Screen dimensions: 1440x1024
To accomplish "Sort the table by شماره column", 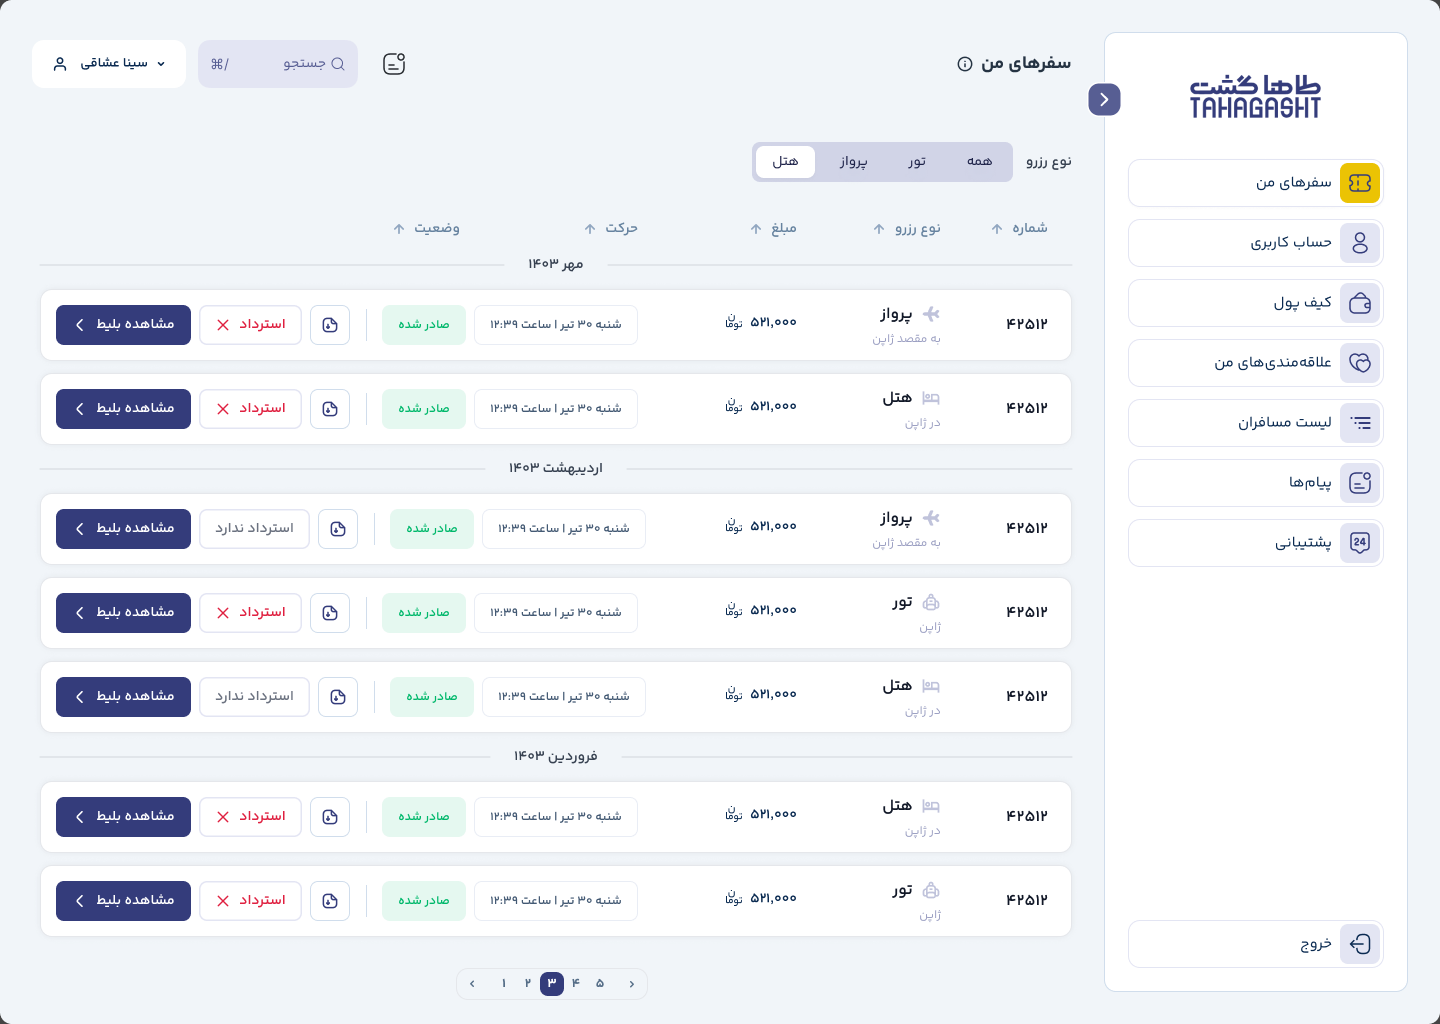I will coord(1019,228).
